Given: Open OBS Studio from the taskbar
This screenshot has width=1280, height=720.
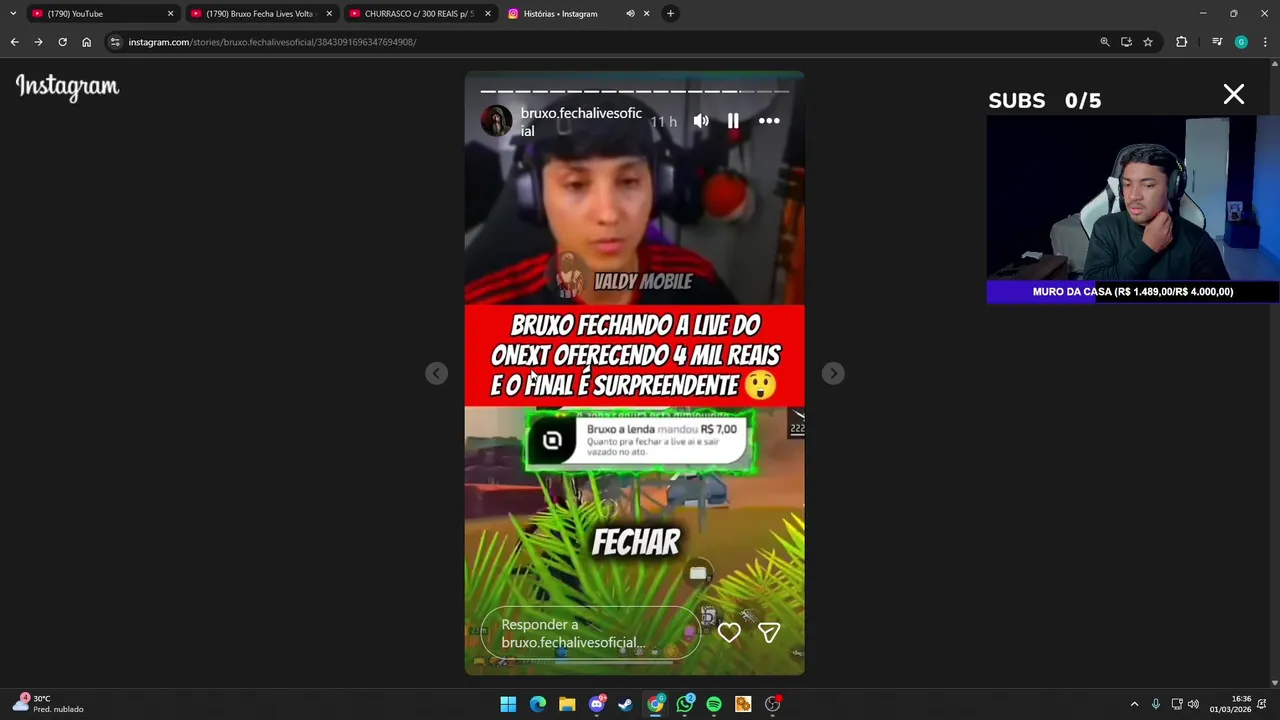Looking at the screenshot, I should pyautogui.click(x=773, y=704).
